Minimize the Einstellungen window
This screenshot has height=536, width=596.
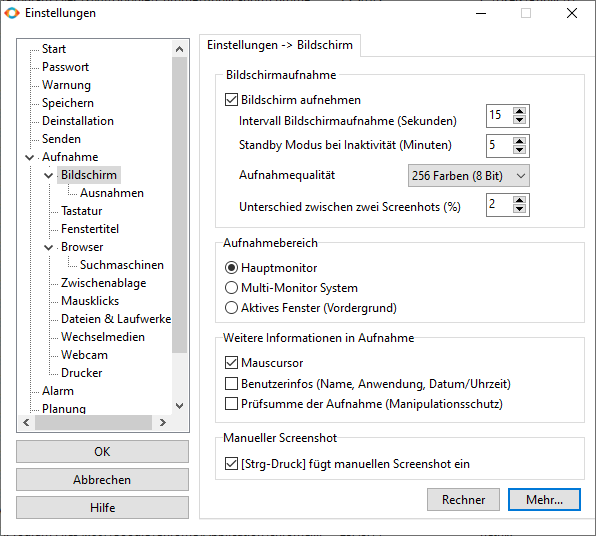[x=481, y=13]
